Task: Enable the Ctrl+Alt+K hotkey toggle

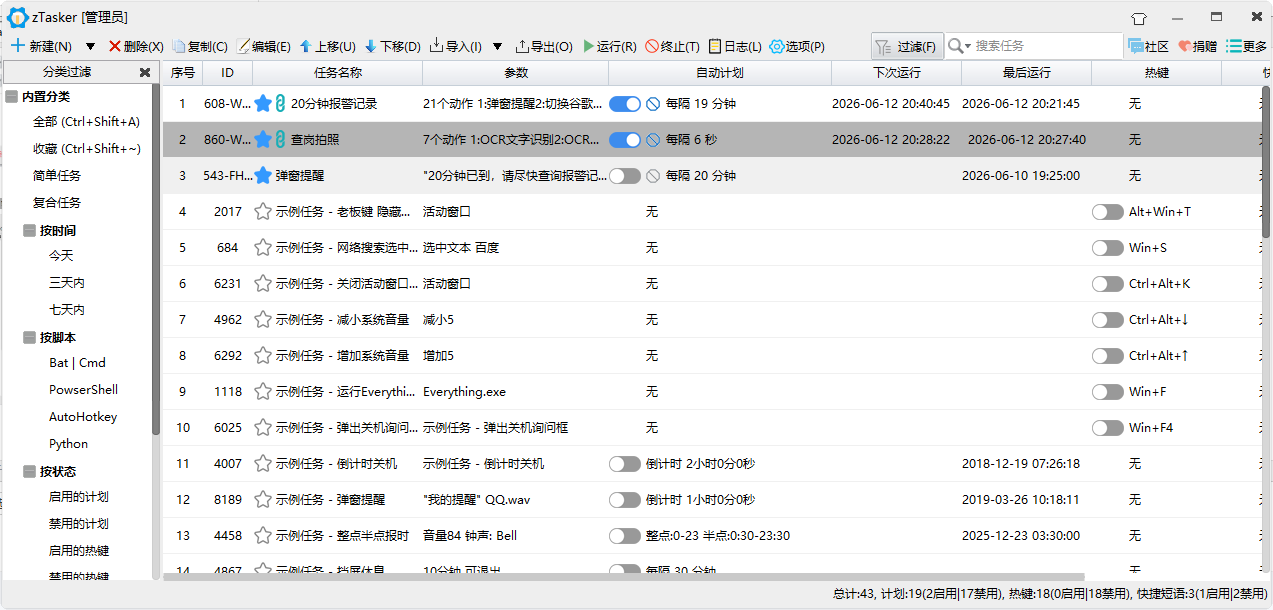Action: click(x=1108, y=284)
